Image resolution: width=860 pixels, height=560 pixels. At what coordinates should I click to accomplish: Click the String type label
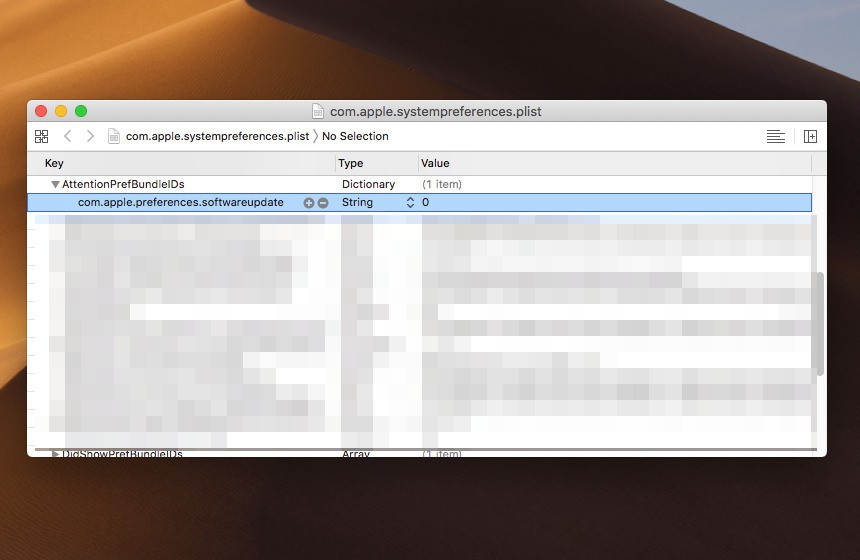[x=357, y=202]
